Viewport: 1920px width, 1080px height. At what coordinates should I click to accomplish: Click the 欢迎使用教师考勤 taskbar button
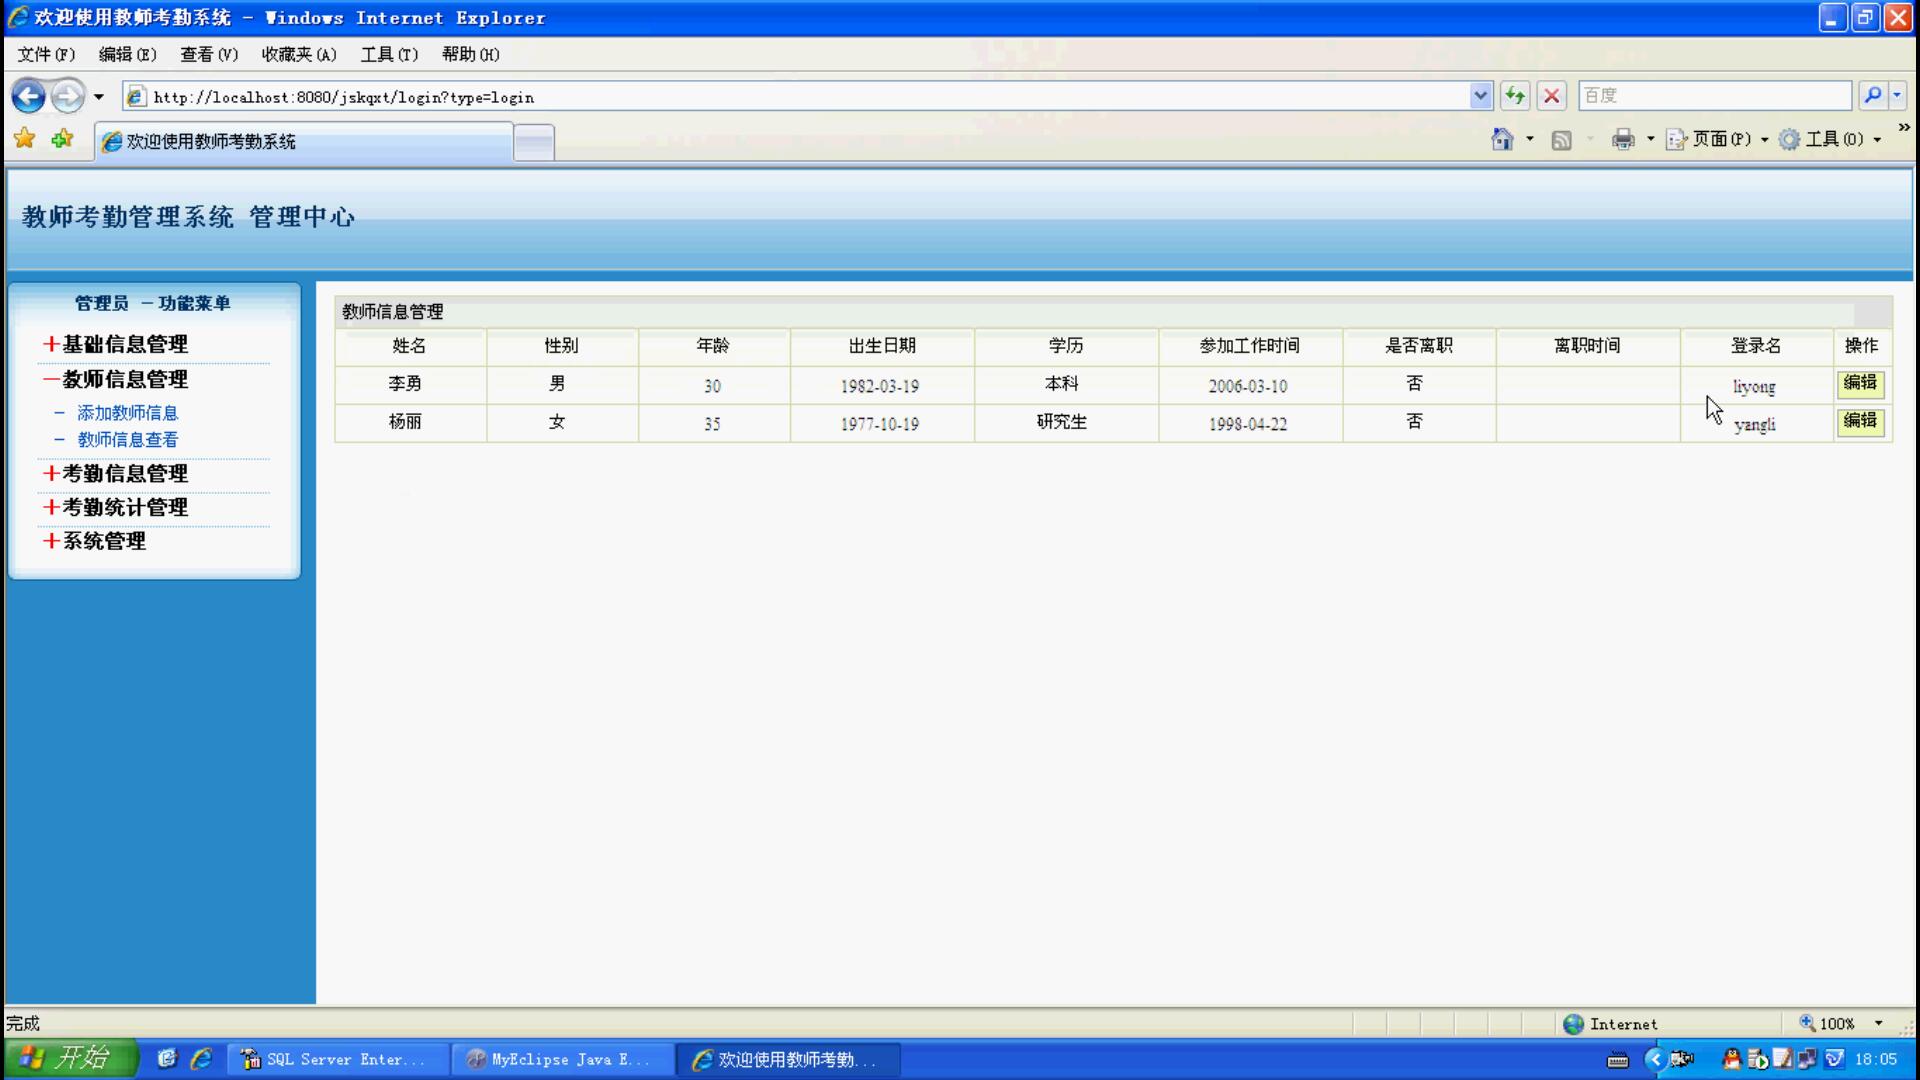[x=787, y=1059]
